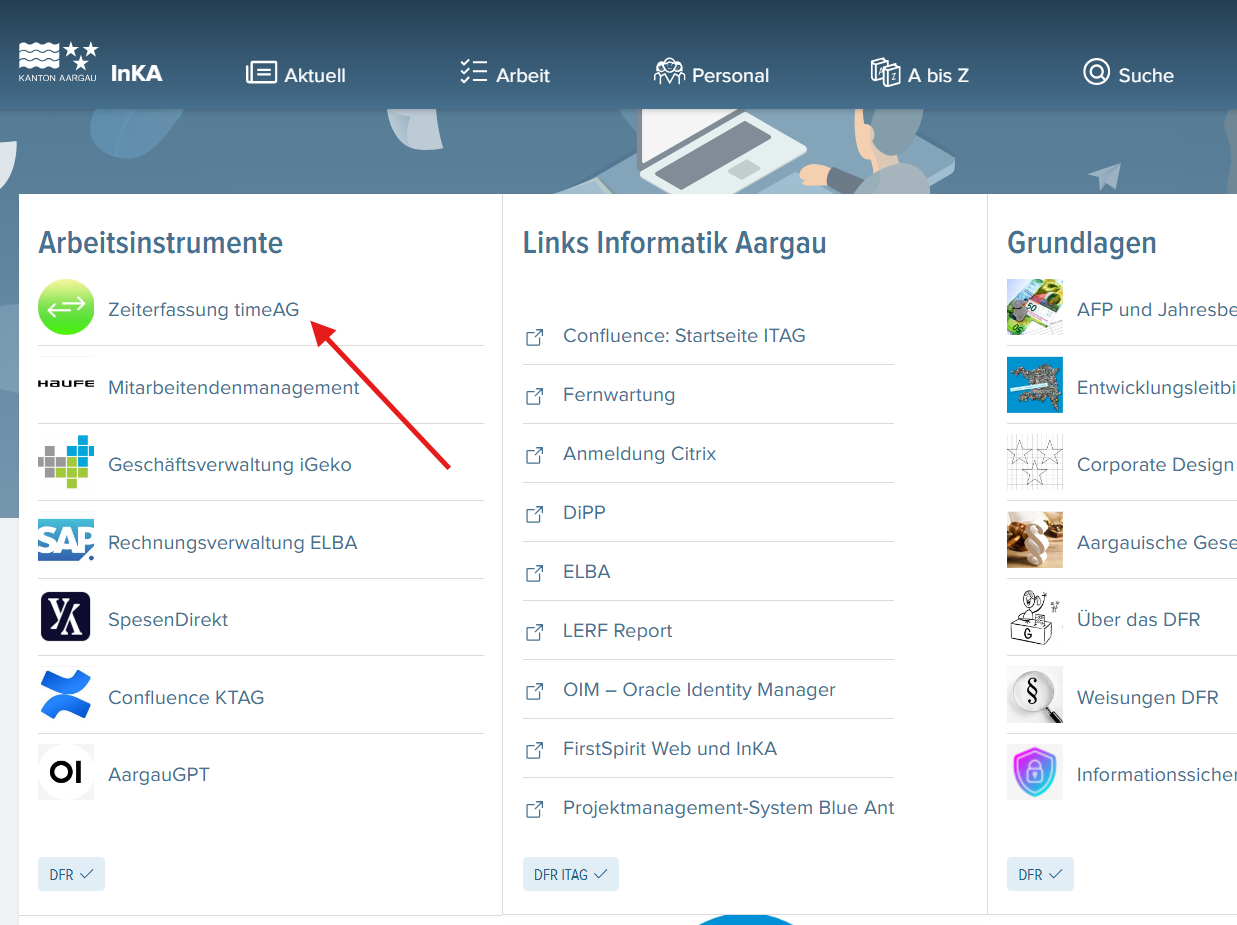Open Mitarbeitendenmanagement link
Screen dimensions: 1237x925
click(233, 387)
